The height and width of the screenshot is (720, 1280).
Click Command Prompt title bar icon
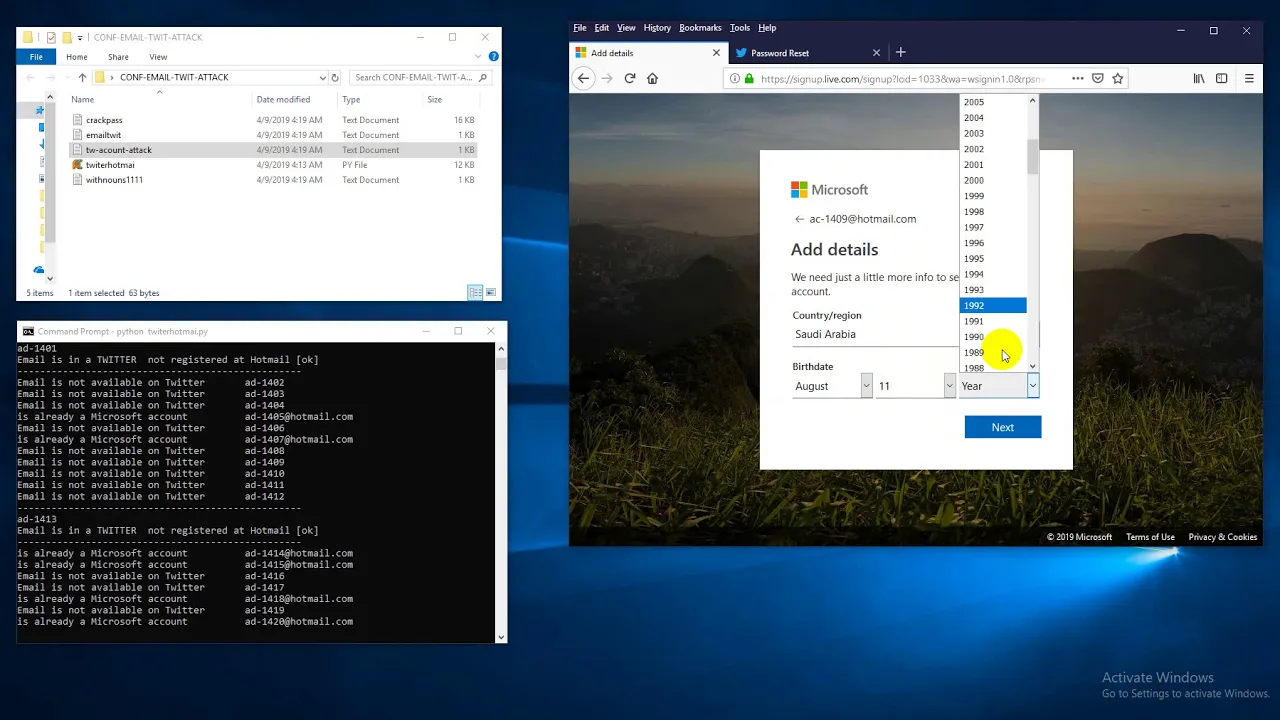coord(28,331)
